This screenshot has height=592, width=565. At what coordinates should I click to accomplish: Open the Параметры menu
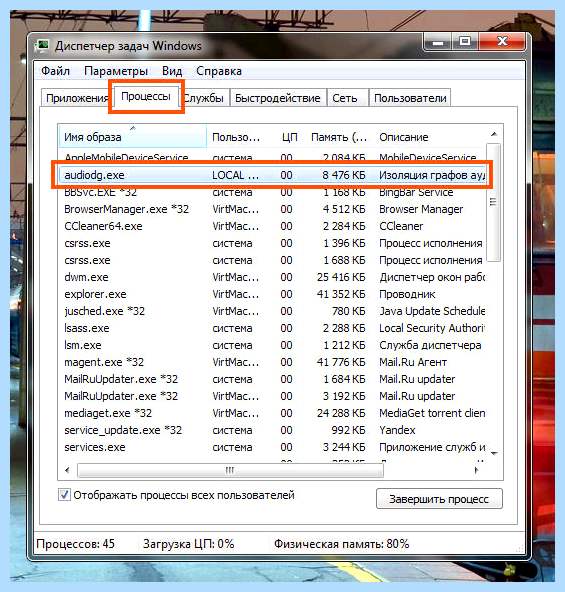pos(116,71)
